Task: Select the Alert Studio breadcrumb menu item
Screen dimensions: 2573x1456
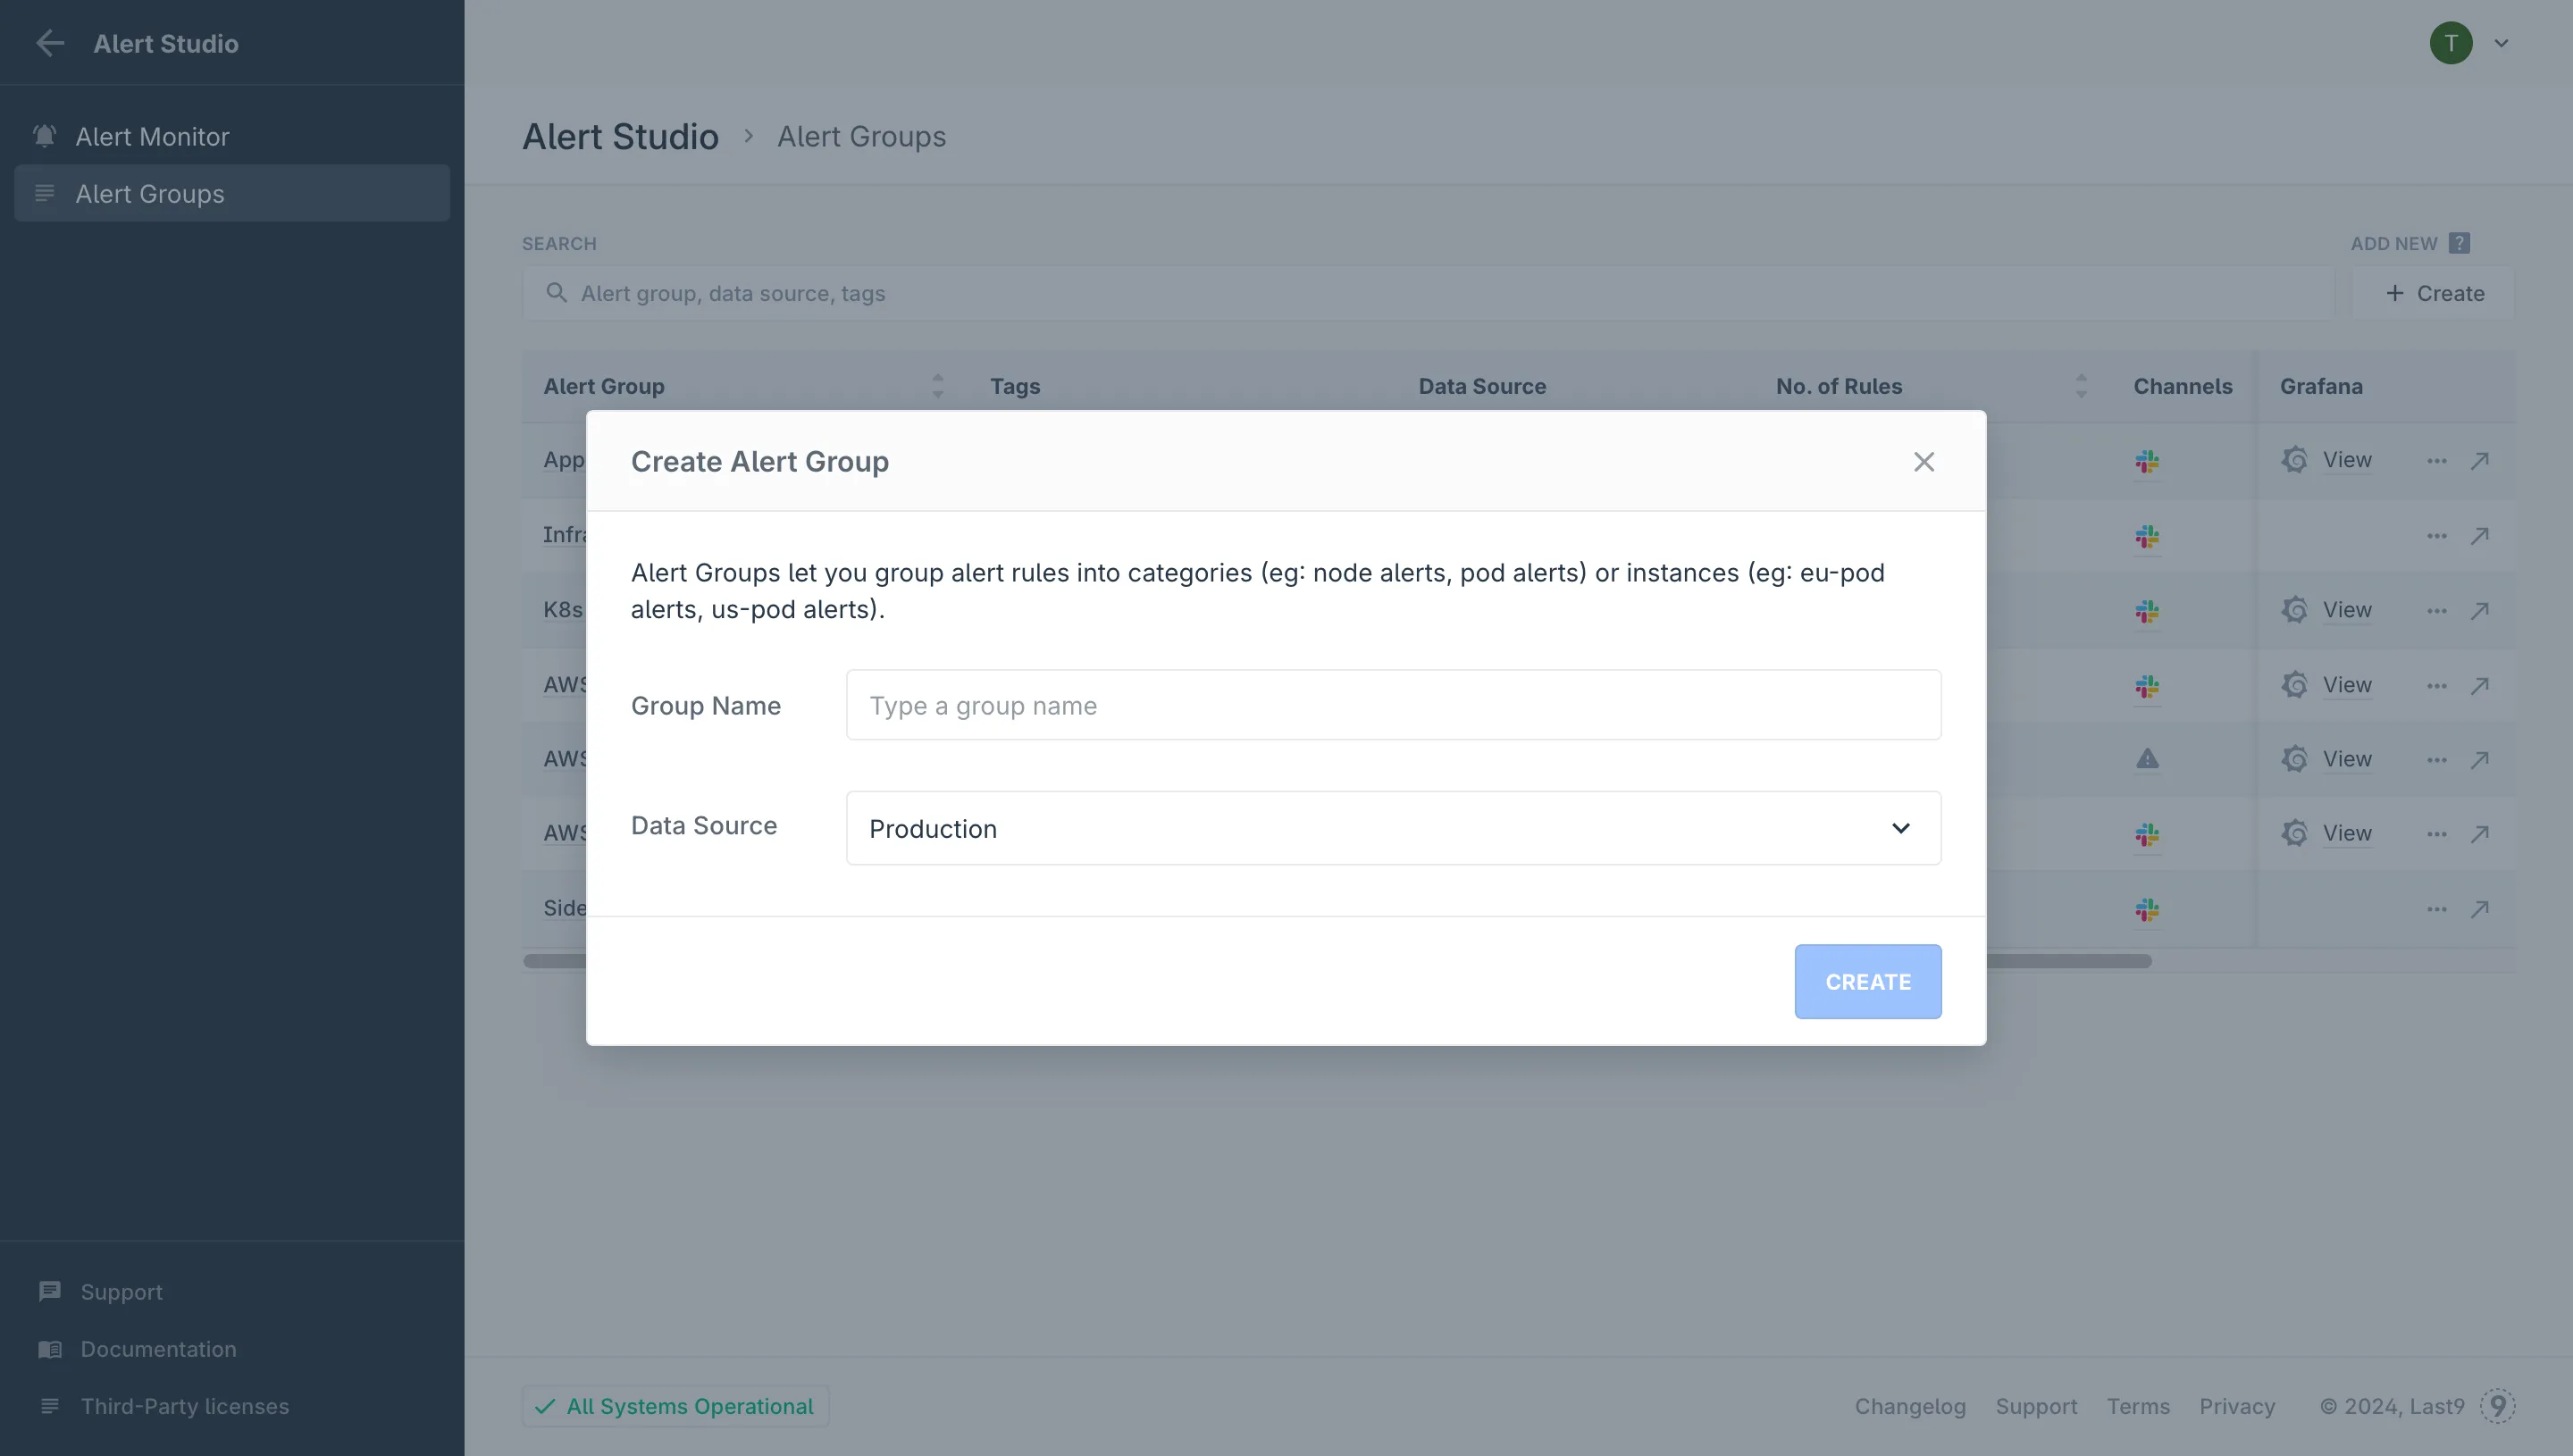Action: click(x=620, y=136)
